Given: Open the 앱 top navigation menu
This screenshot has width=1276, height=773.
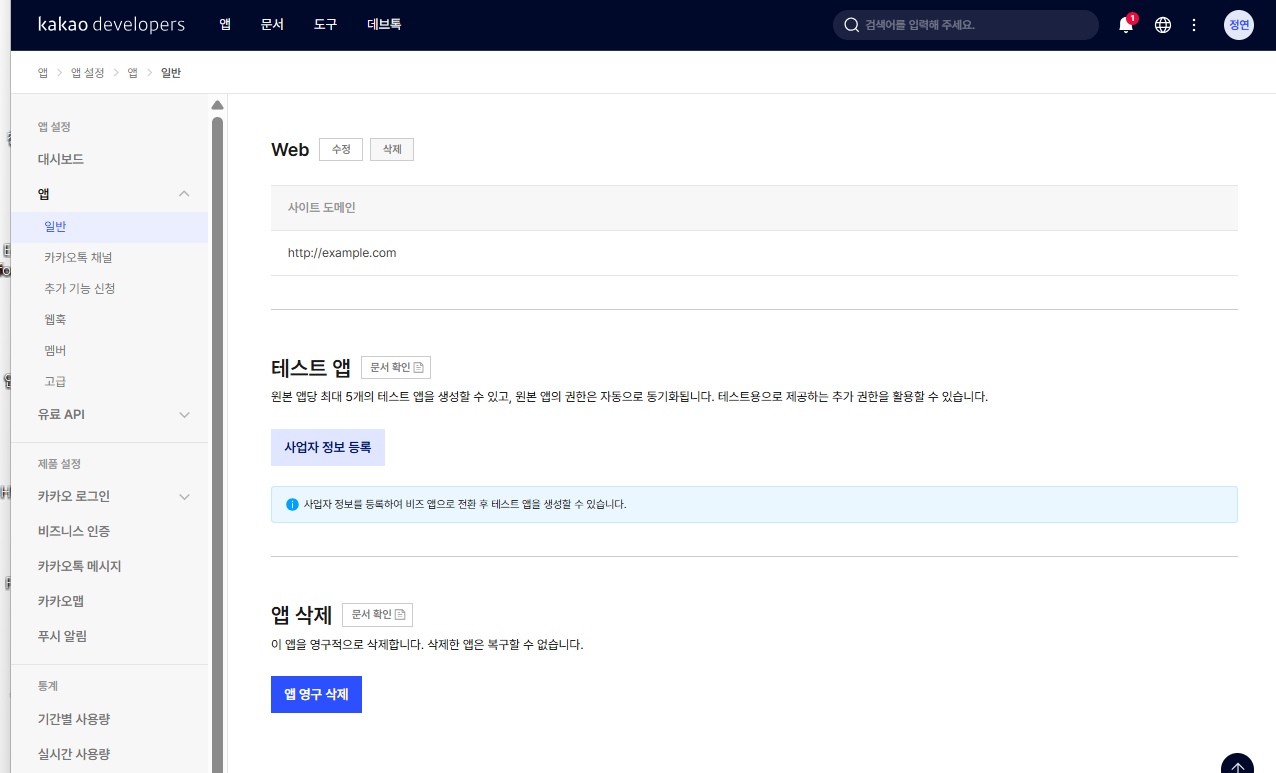Looking at the screenshot, I should (225, 25).
